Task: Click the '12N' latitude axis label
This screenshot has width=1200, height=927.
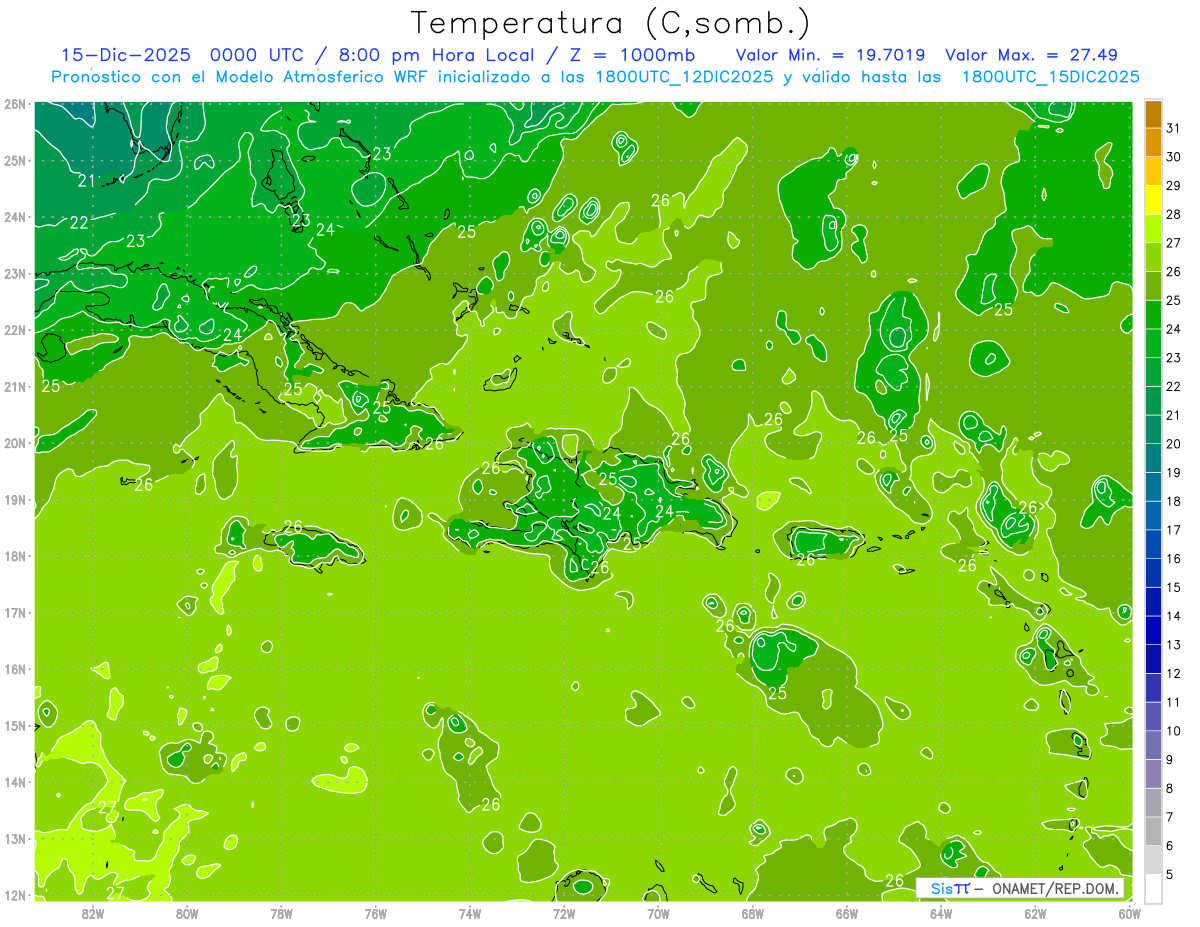Action: (x=15, y=895)
